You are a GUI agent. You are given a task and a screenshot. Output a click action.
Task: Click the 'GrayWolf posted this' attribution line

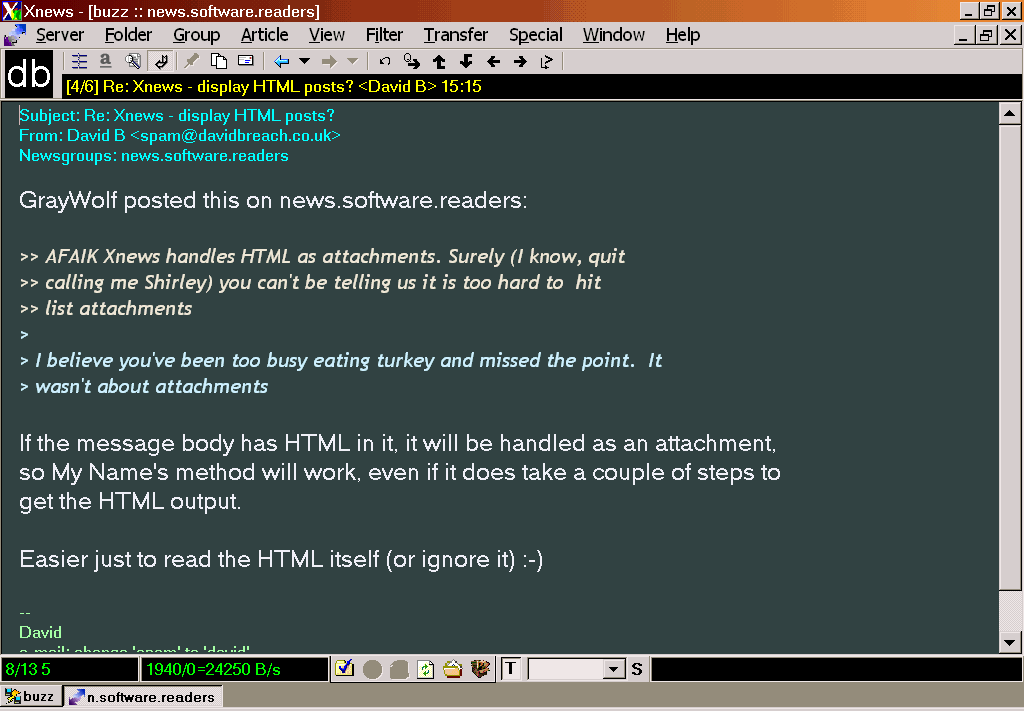coord(273,200)
